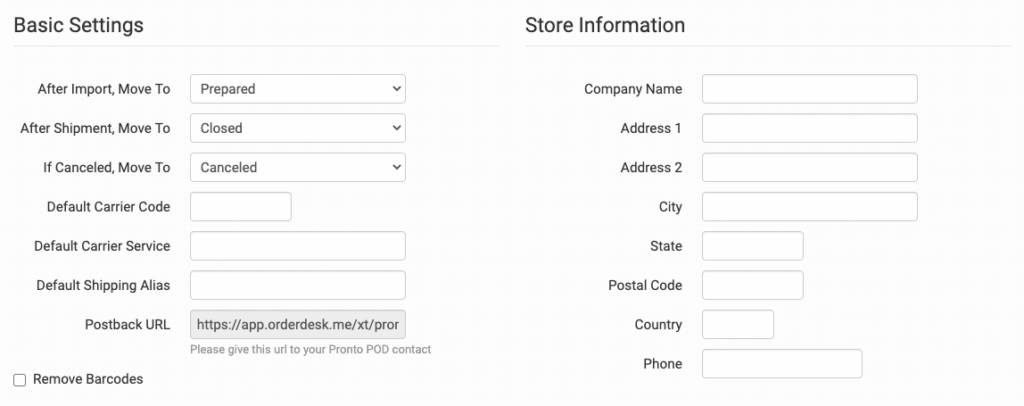Click the Remove Barcodes label text

pyautogui.click(x=88, y=380)
